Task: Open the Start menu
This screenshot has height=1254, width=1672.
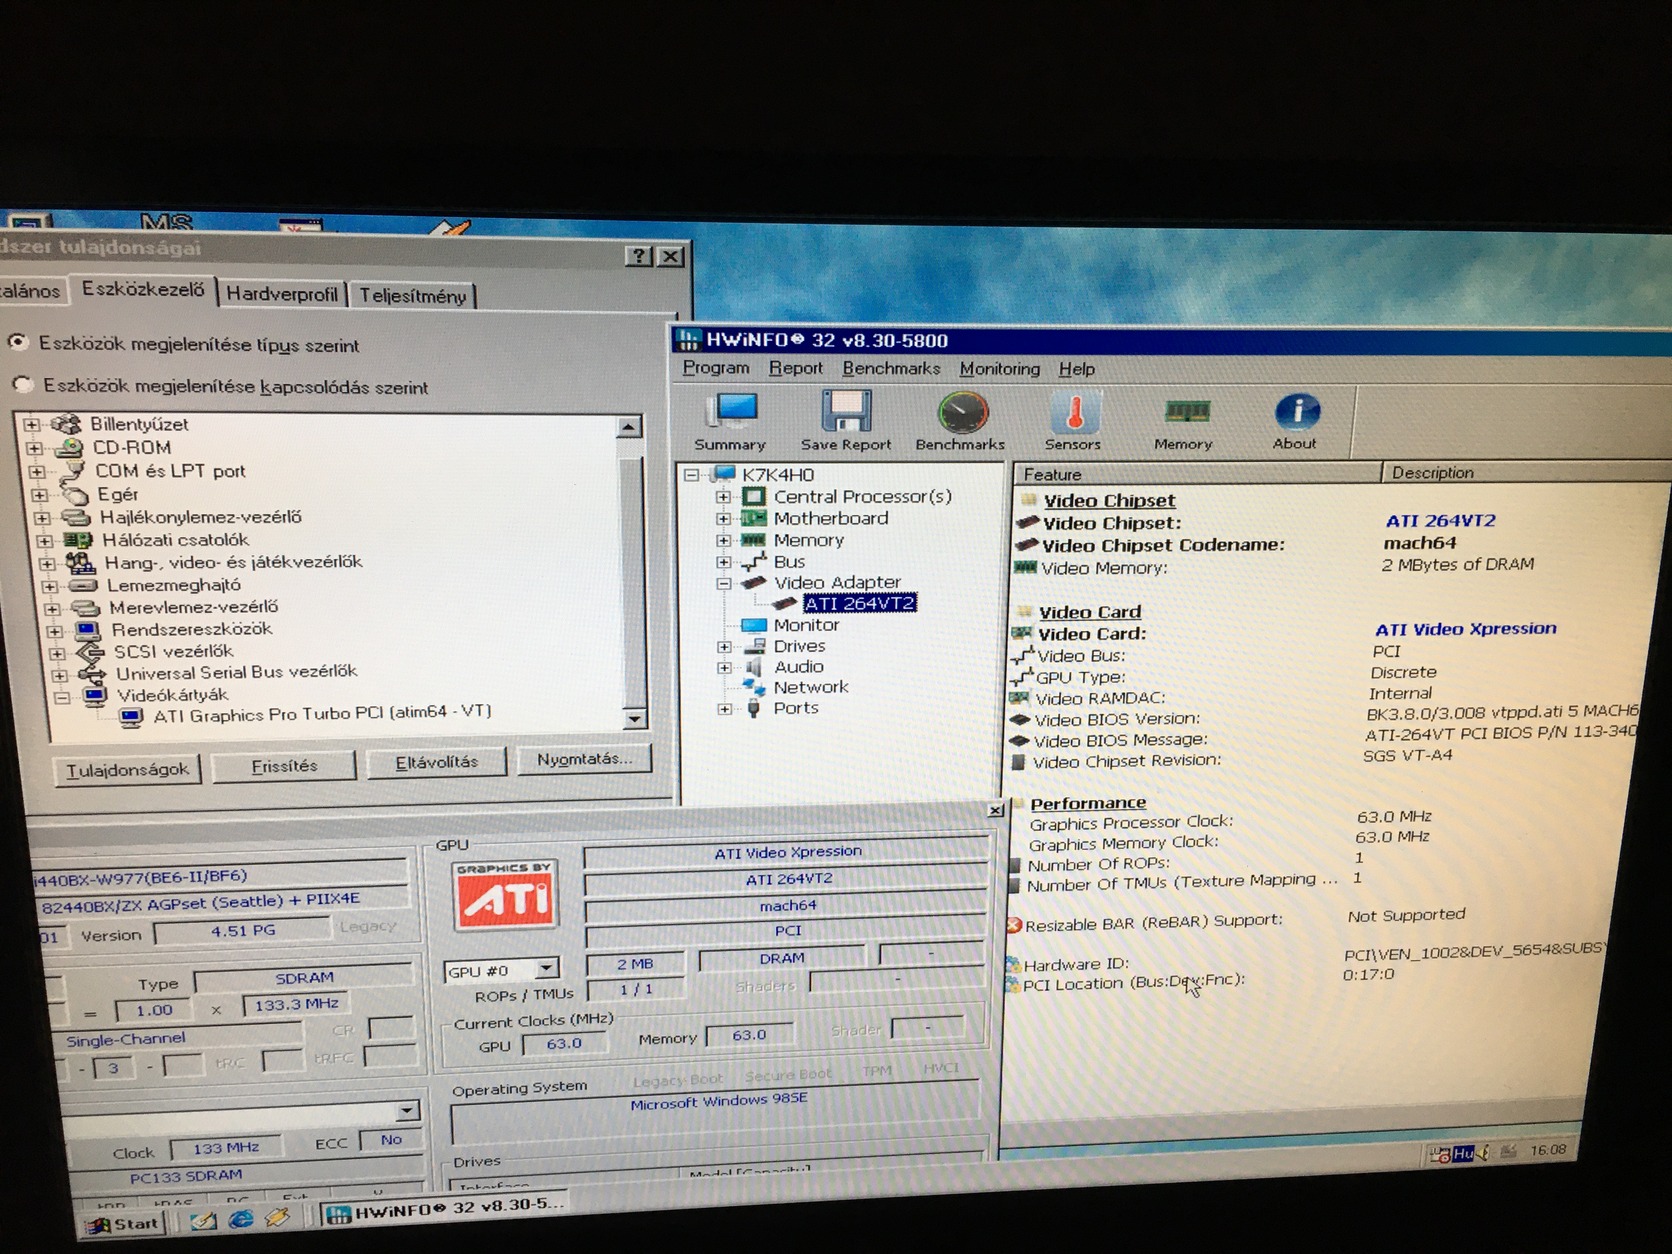Action: click(x=123, y=1224)
